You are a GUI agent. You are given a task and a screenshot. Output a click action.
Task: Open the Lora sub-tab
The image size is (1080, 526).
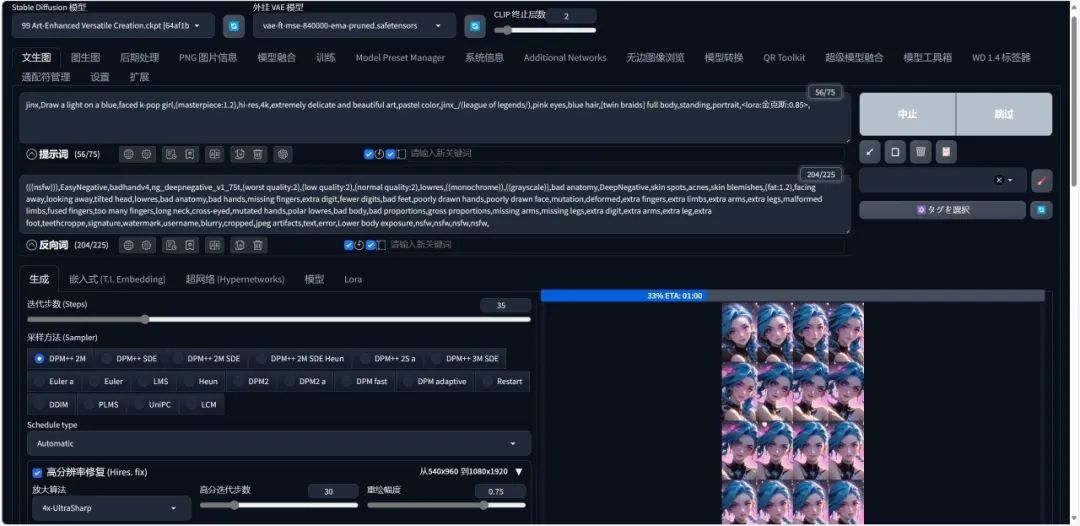point(353,280)
